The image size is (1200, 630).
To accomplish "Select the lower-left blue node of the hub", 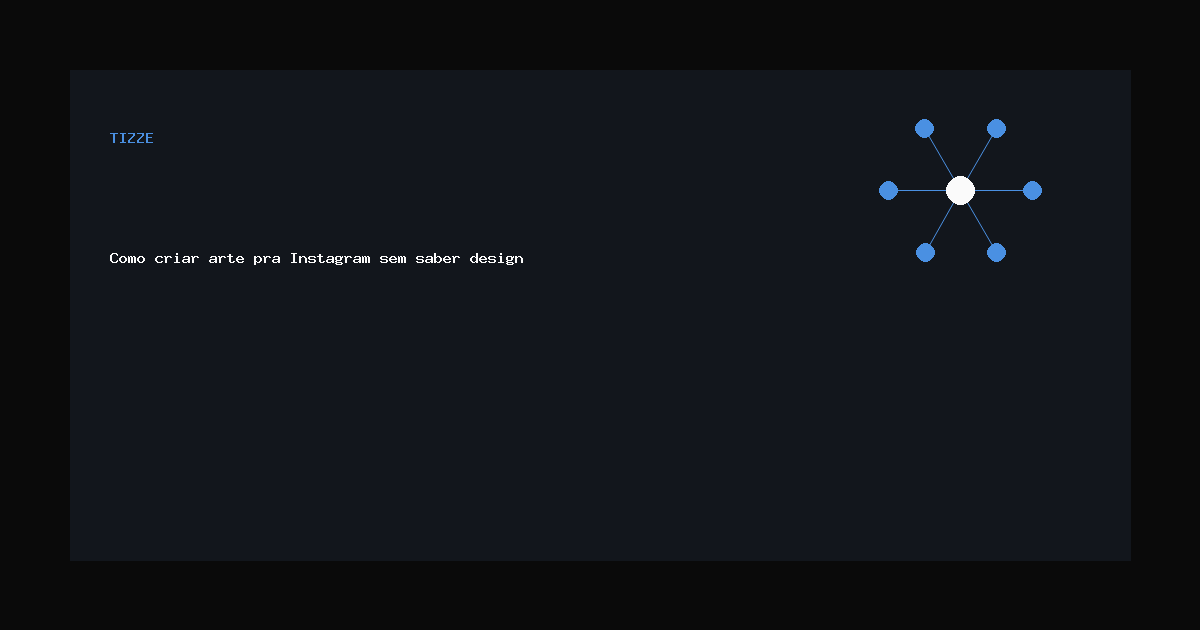I will (x=925, y=252).
